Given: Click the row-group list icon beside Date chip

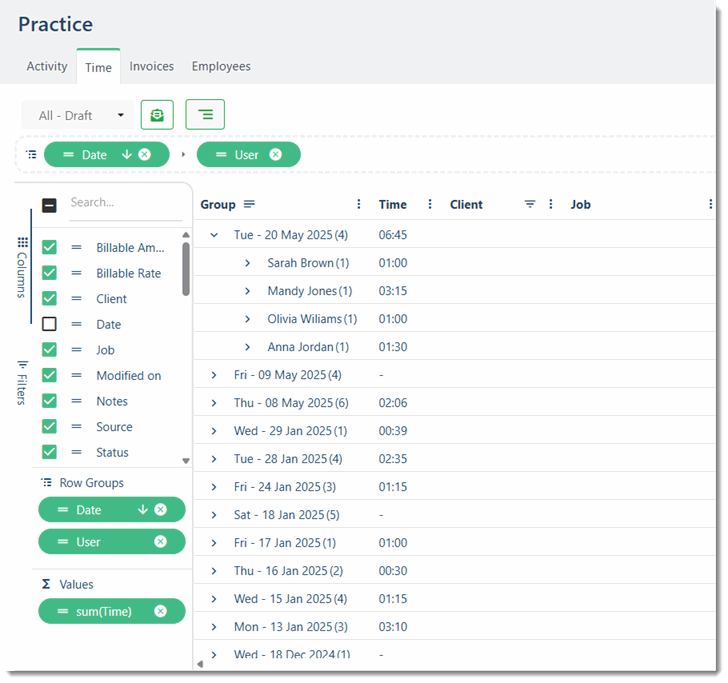Looking at the screenshot, I should click(31, 154).
